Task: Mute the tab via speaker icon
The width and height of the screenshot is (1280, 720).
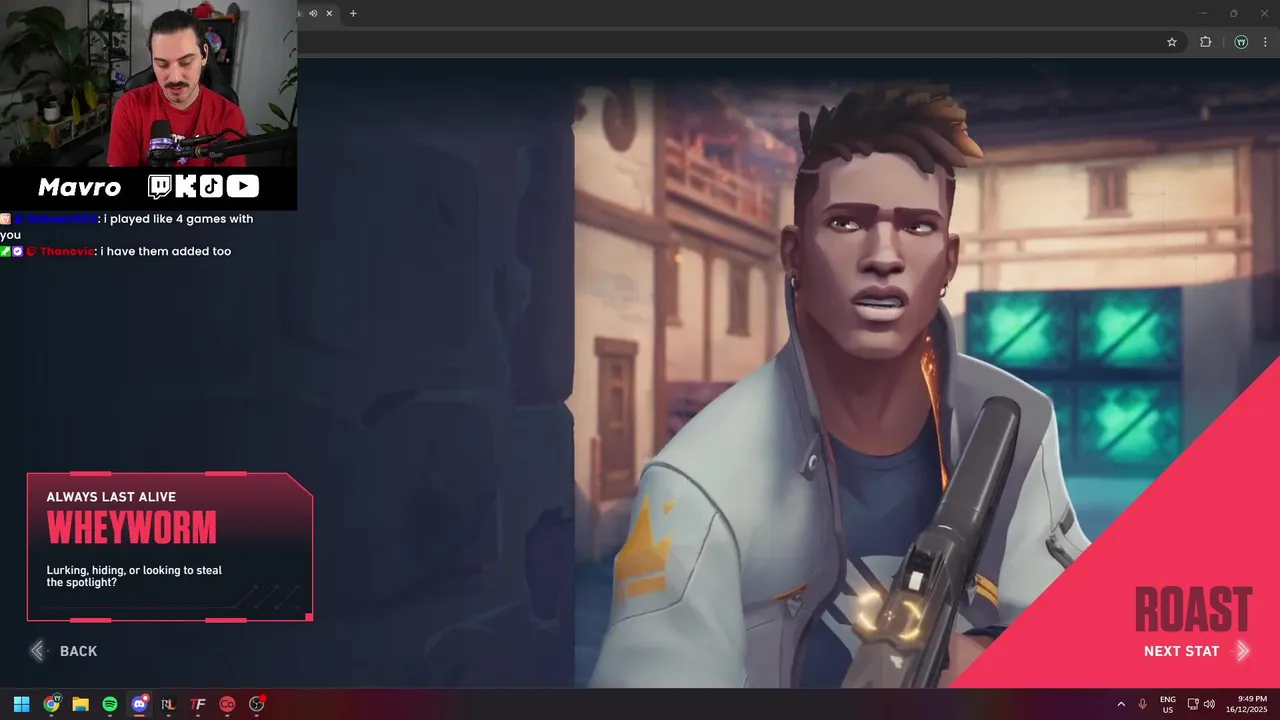Action: (313, 13)
